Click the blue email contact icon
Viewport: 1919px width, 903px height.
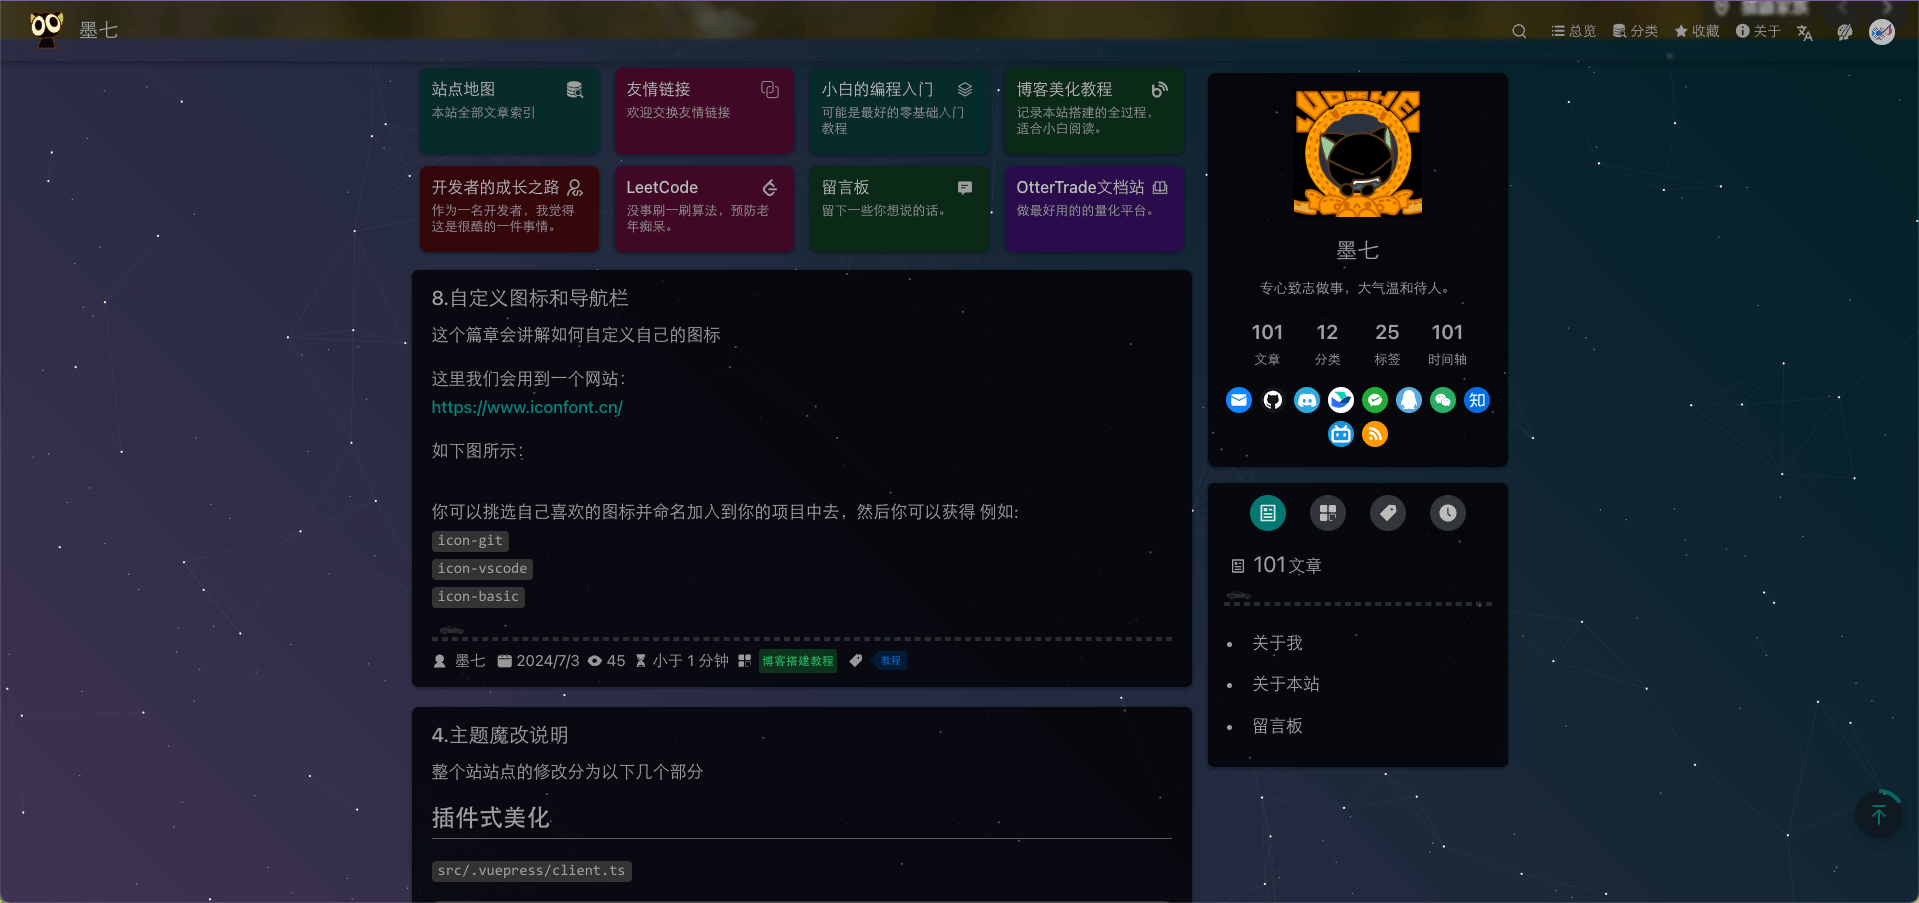click(x=1239, y=400)
